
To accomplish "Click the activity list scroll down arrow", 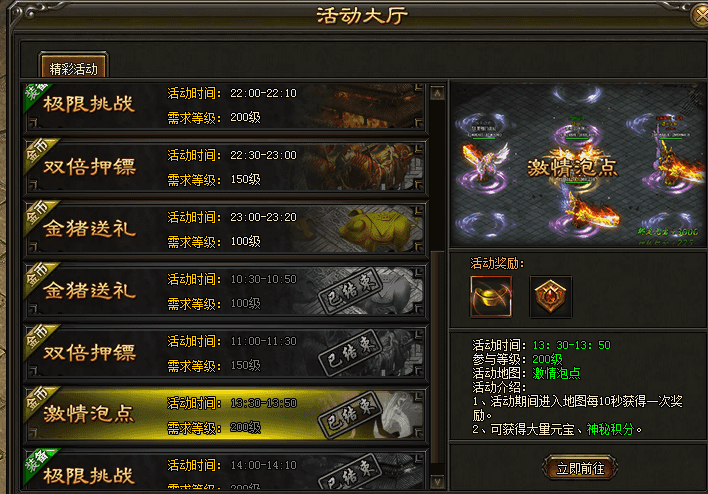I will pyautogui.click(x=437, y=482).
